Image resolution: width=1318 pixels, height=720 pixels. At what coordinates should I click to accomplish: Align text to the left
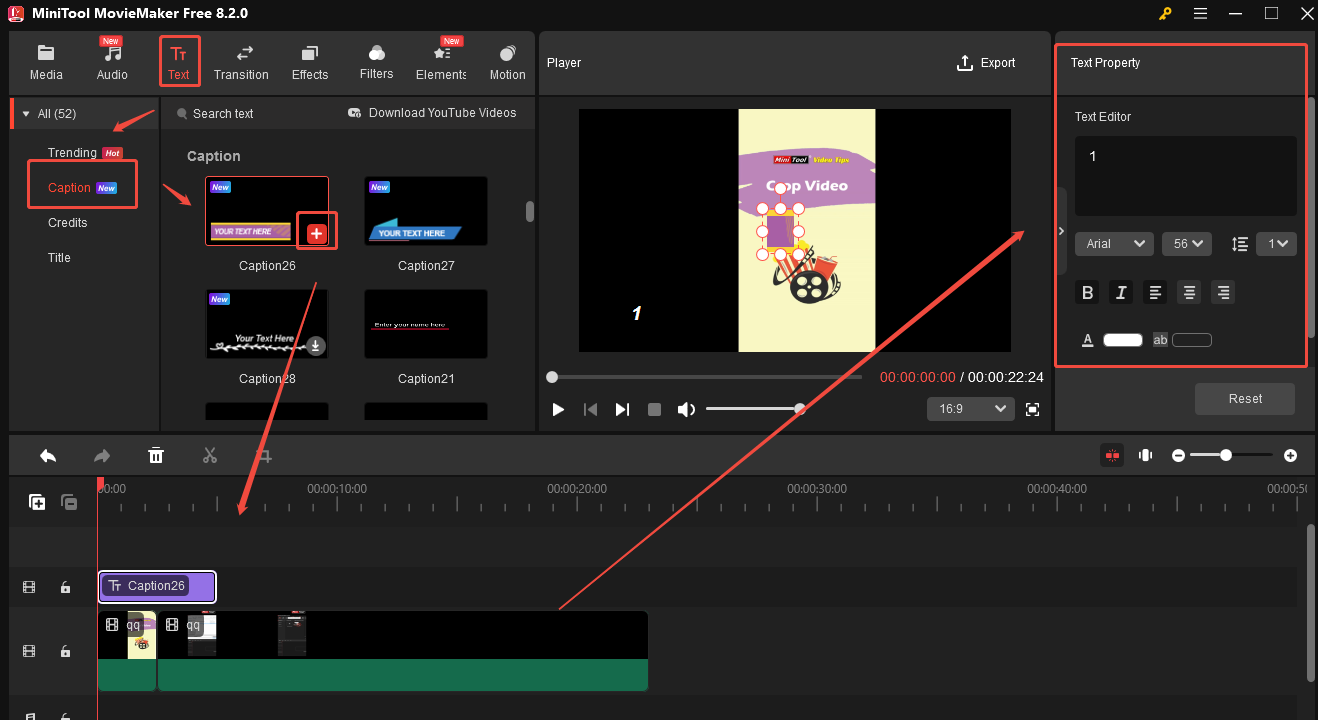(x=1155, y=292)
